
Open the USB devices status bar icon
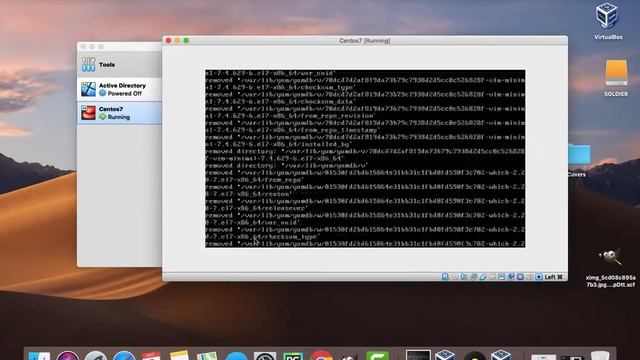(483, 277)
